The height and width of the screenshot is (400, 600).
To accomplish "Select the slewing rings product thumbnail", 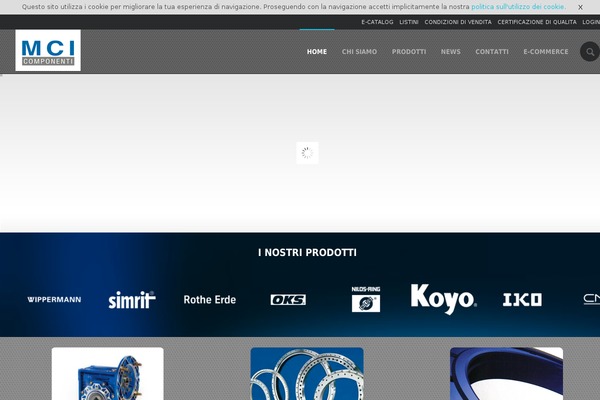I will tap(307, 374).
